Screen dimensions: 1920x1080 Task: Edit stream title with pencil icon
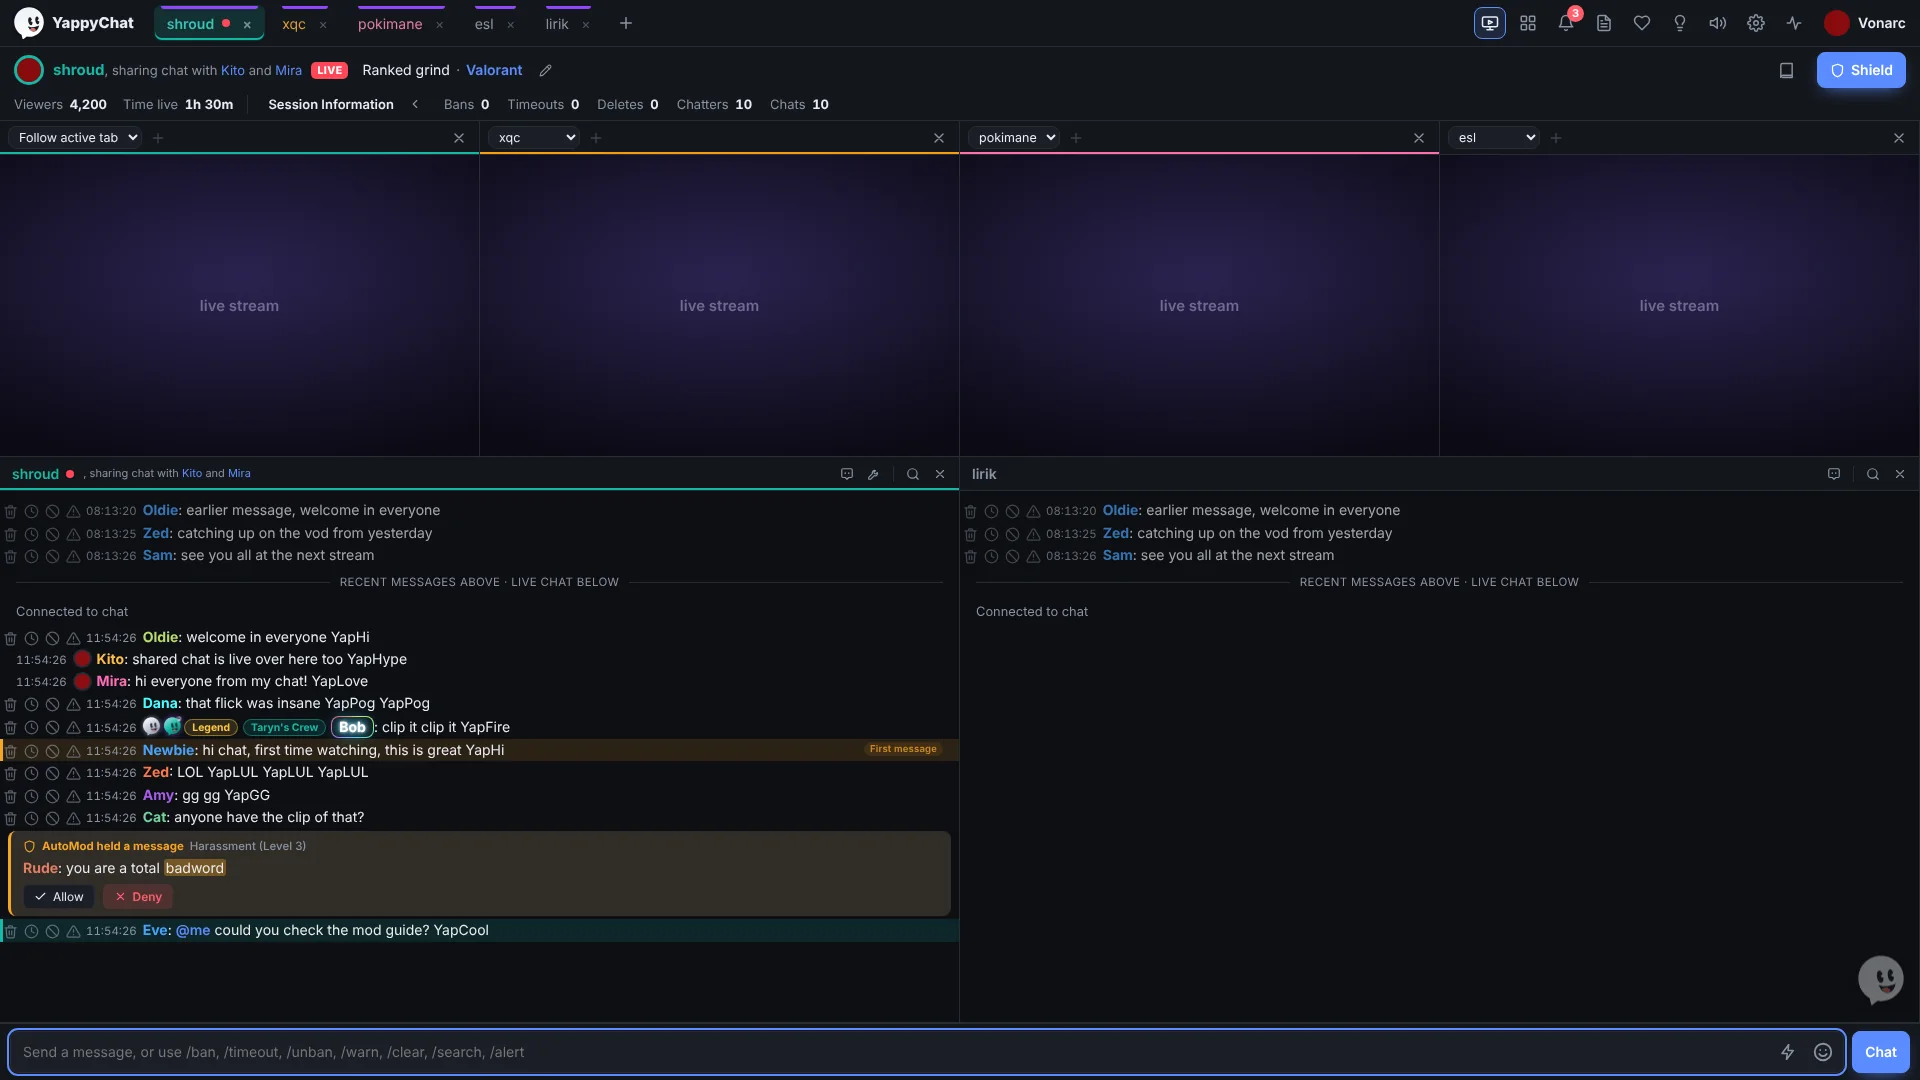545,70
